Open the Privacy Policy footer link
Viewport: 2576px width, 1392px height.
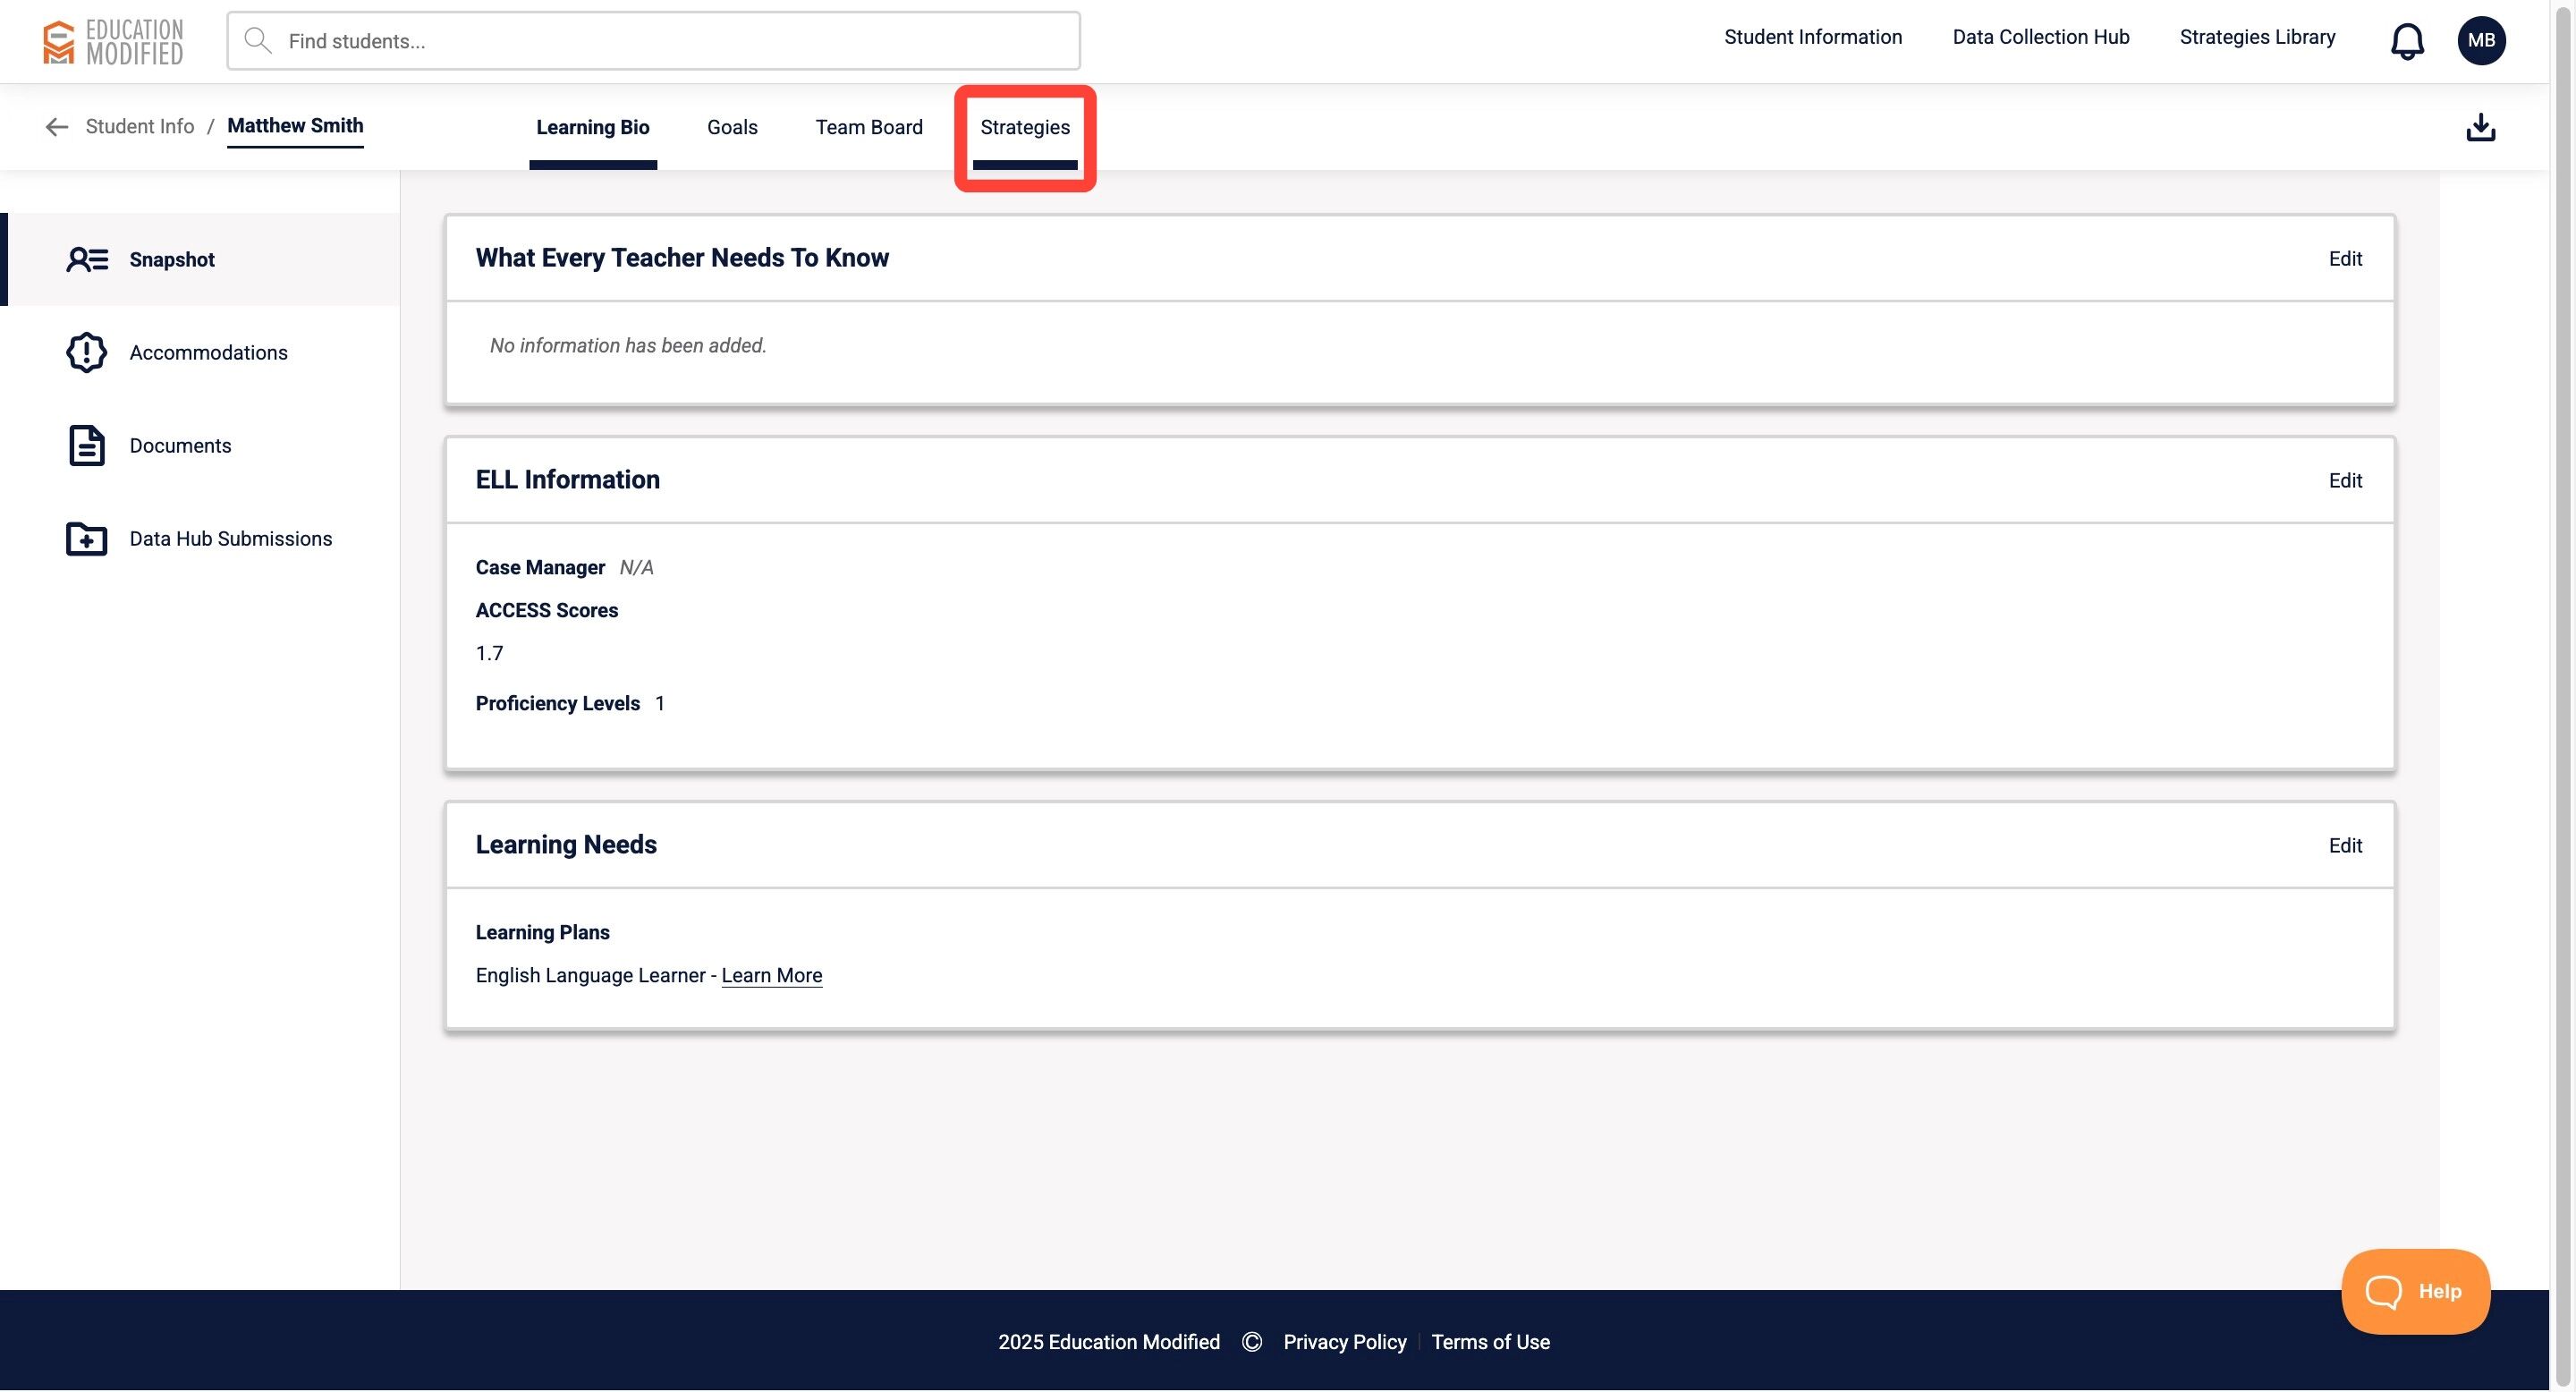(x=1344, y=1342)
